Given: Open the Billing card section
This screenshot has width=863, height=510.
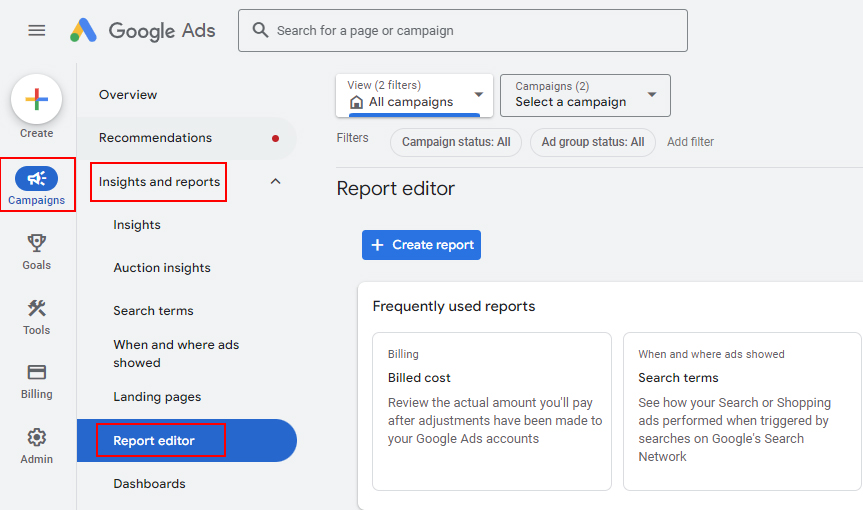Looking at the screenshot, I should (x=36, y=381).
